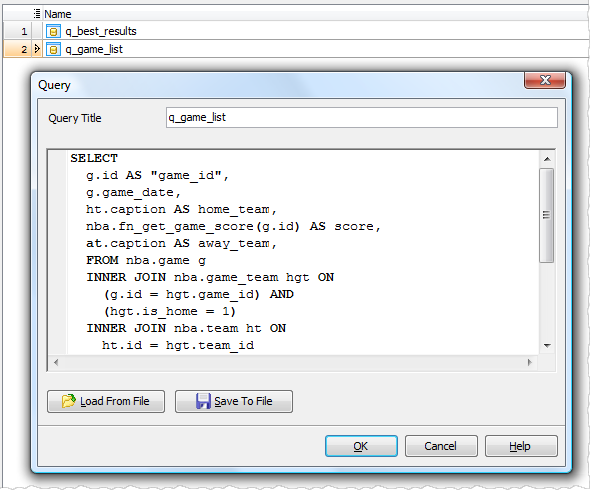The height and width of the screenshot is (493, 593).
Task: Click the 'FROM nba.game g' line
Action: click(146, 260)
